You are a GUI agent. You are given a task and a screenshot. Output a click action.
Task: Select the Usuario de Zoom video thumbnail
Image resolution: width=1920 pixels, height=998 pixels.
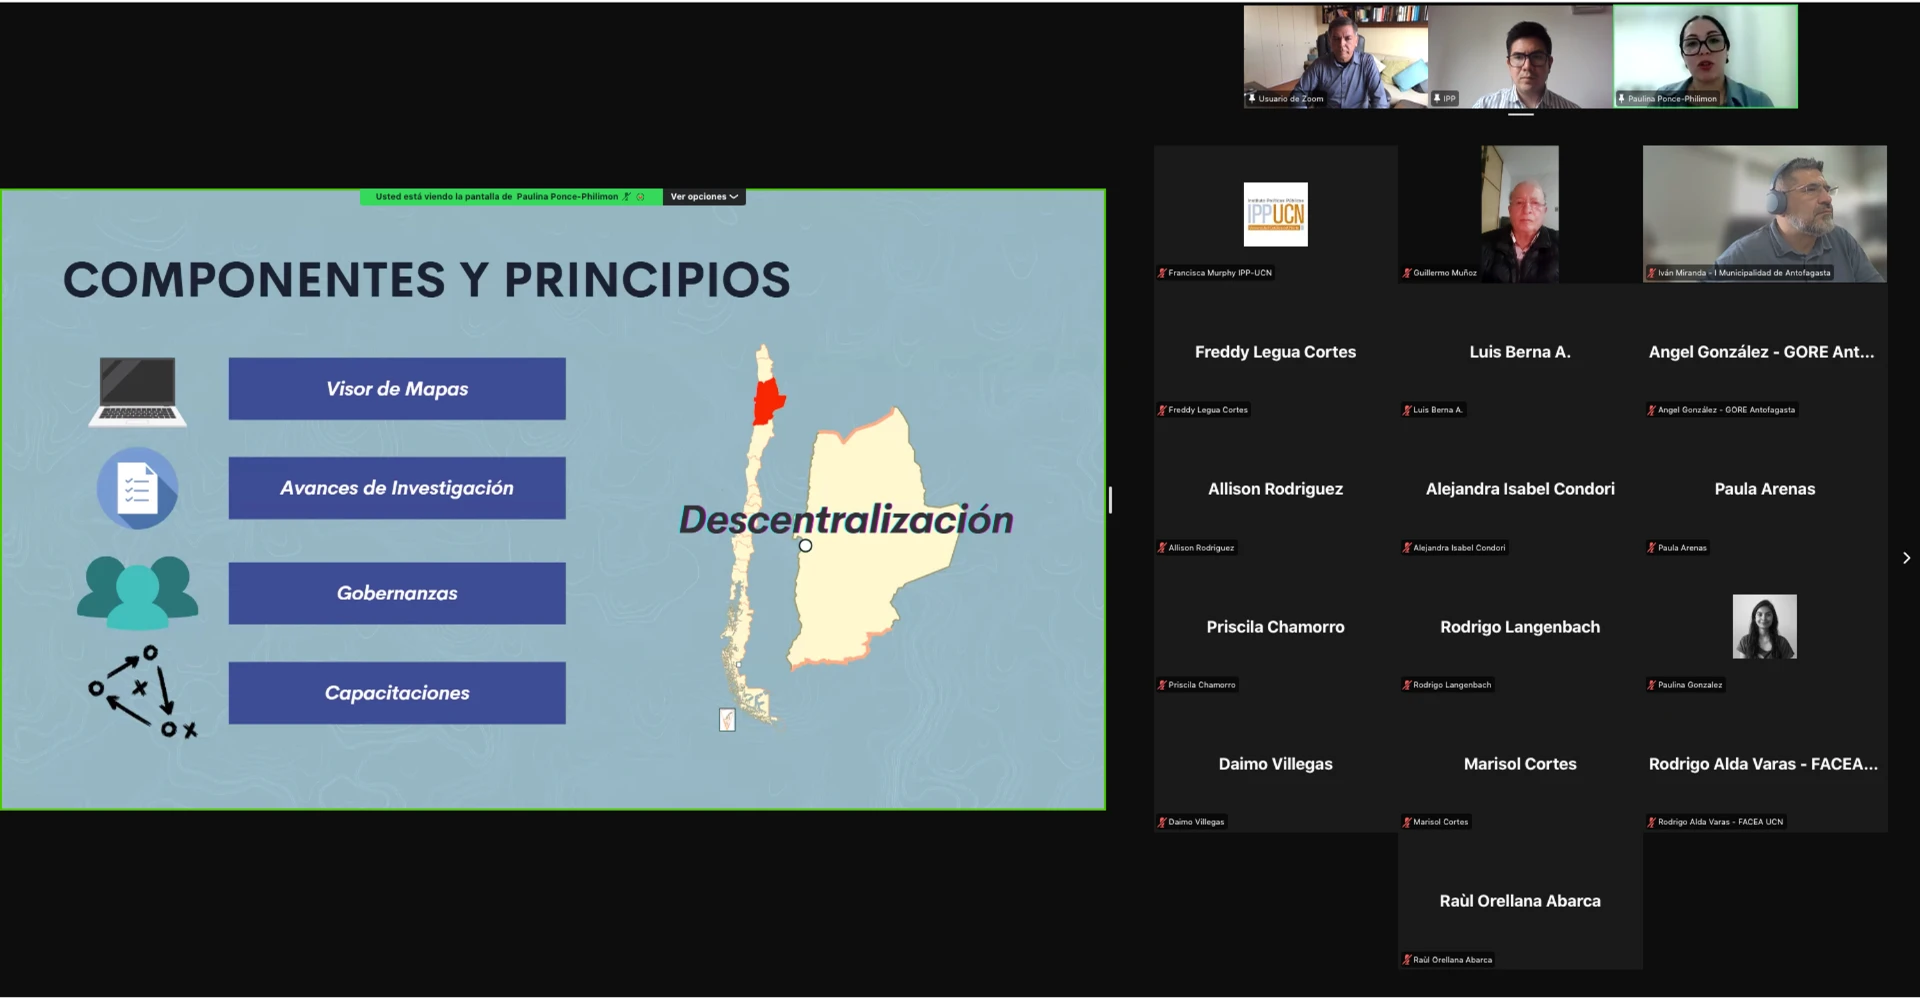(x=1336, y=56)
